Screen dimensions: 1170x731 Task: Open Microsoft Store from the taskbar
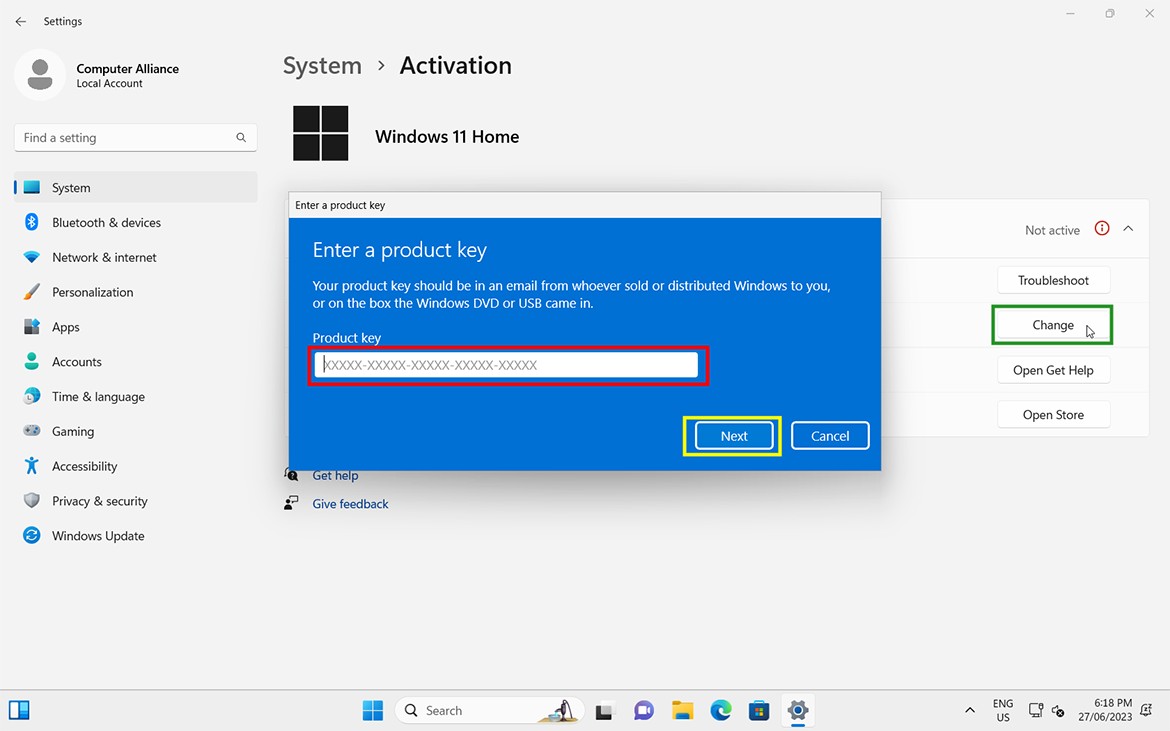click(x=759, y=710)
